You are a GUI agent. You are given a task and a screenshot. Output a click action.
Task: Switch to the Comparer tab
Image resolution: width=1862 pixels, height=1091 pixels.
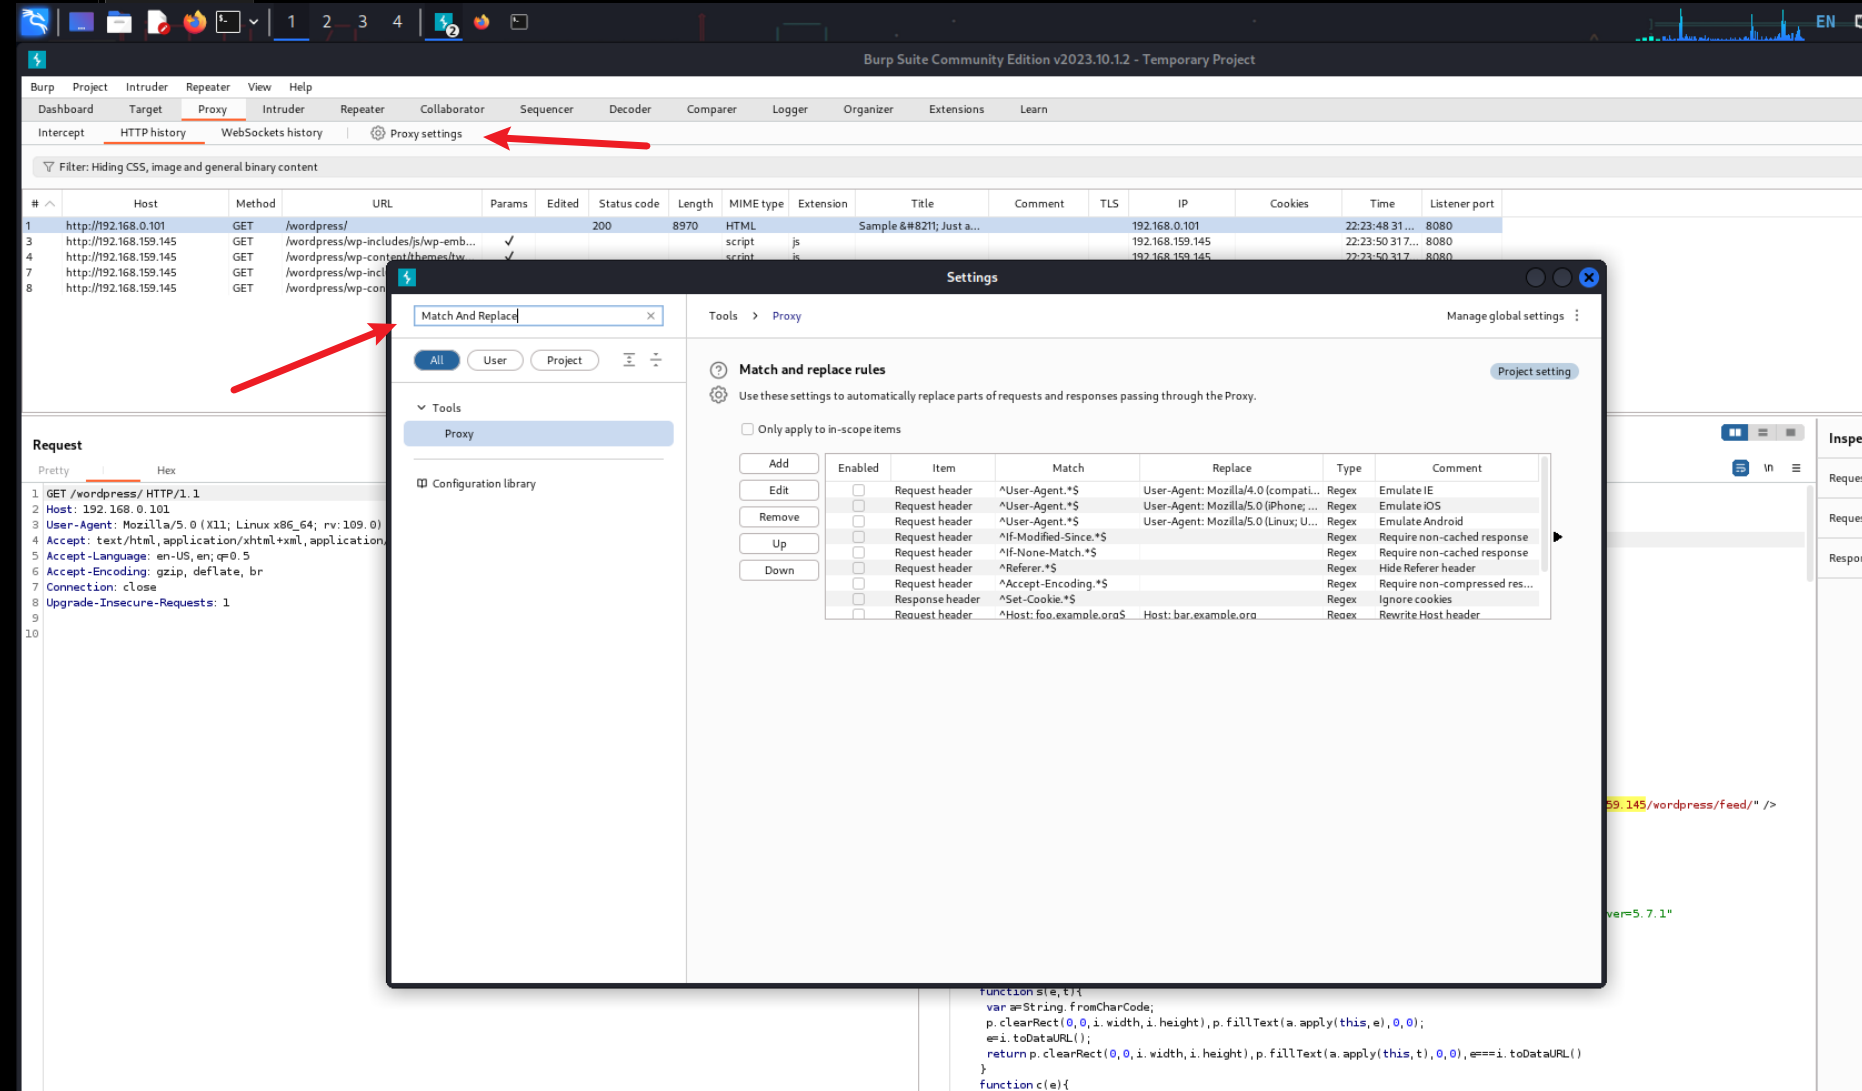click(711, 109)
